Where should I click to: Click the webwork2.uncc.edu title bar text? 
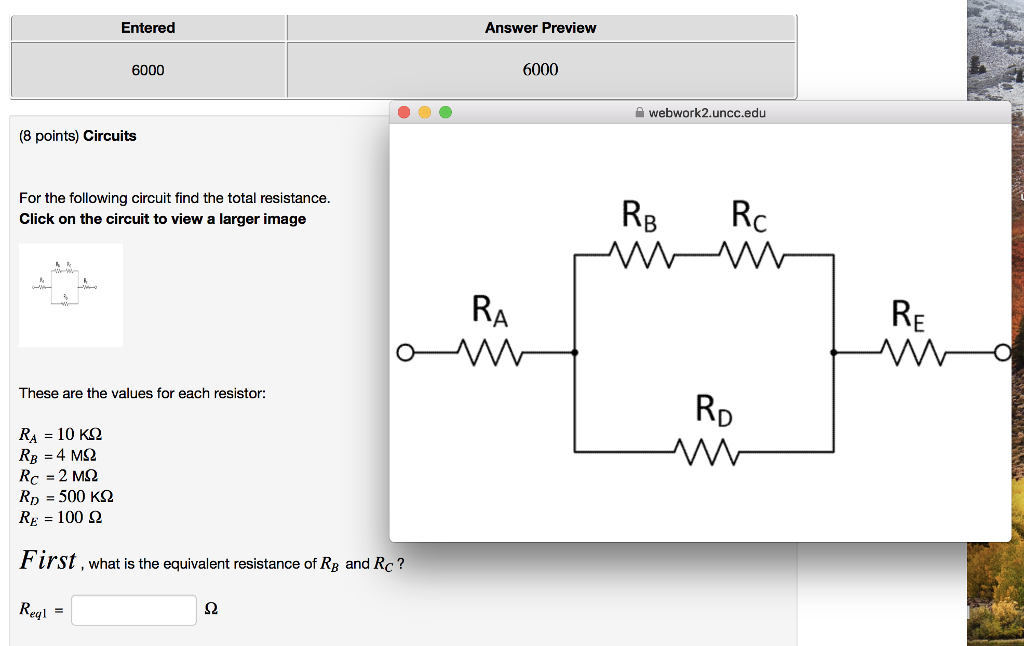[x=705, y=112]
